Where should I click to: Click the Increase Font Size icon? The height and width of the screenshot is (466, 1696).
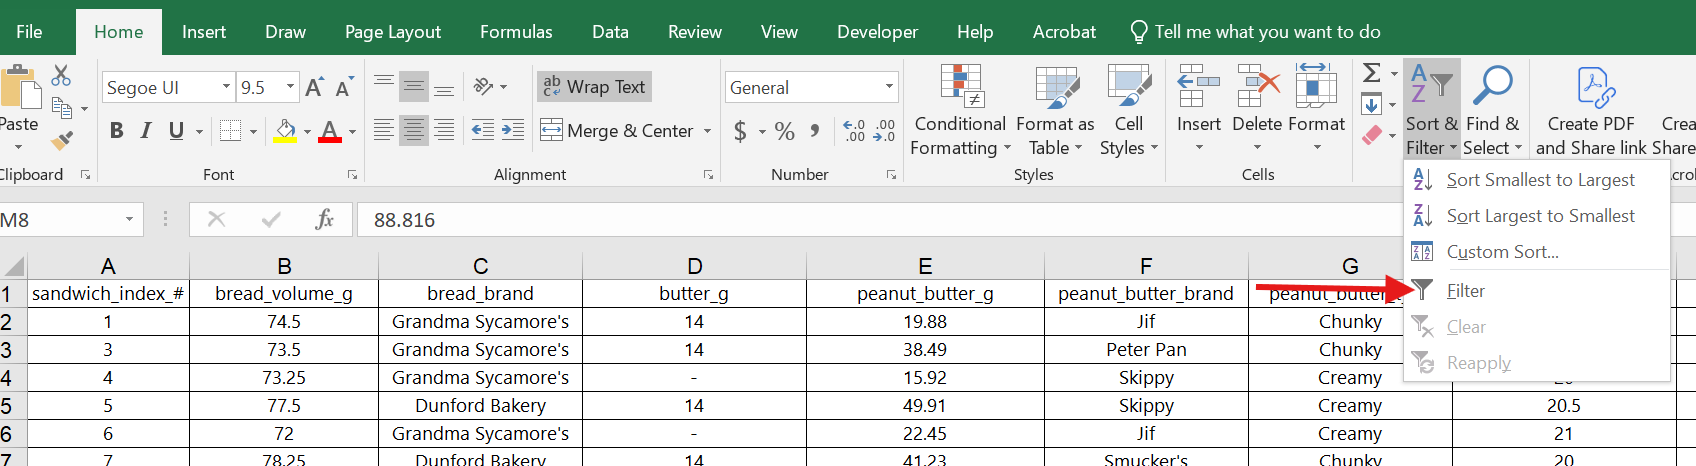click(x=314, y=88)
